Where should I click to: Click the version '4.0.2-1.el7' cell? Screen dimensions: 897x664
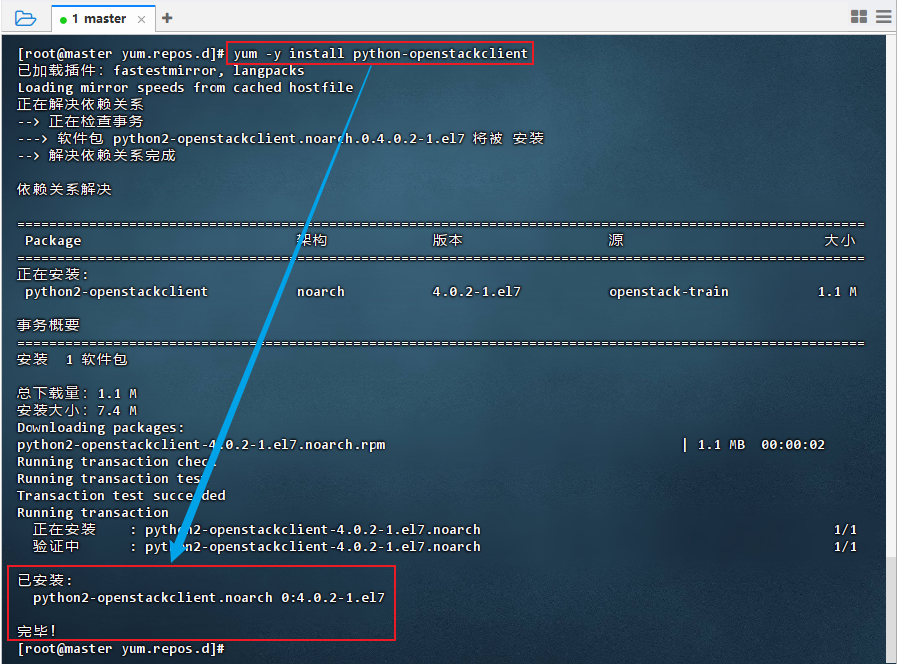pos(477,292)
